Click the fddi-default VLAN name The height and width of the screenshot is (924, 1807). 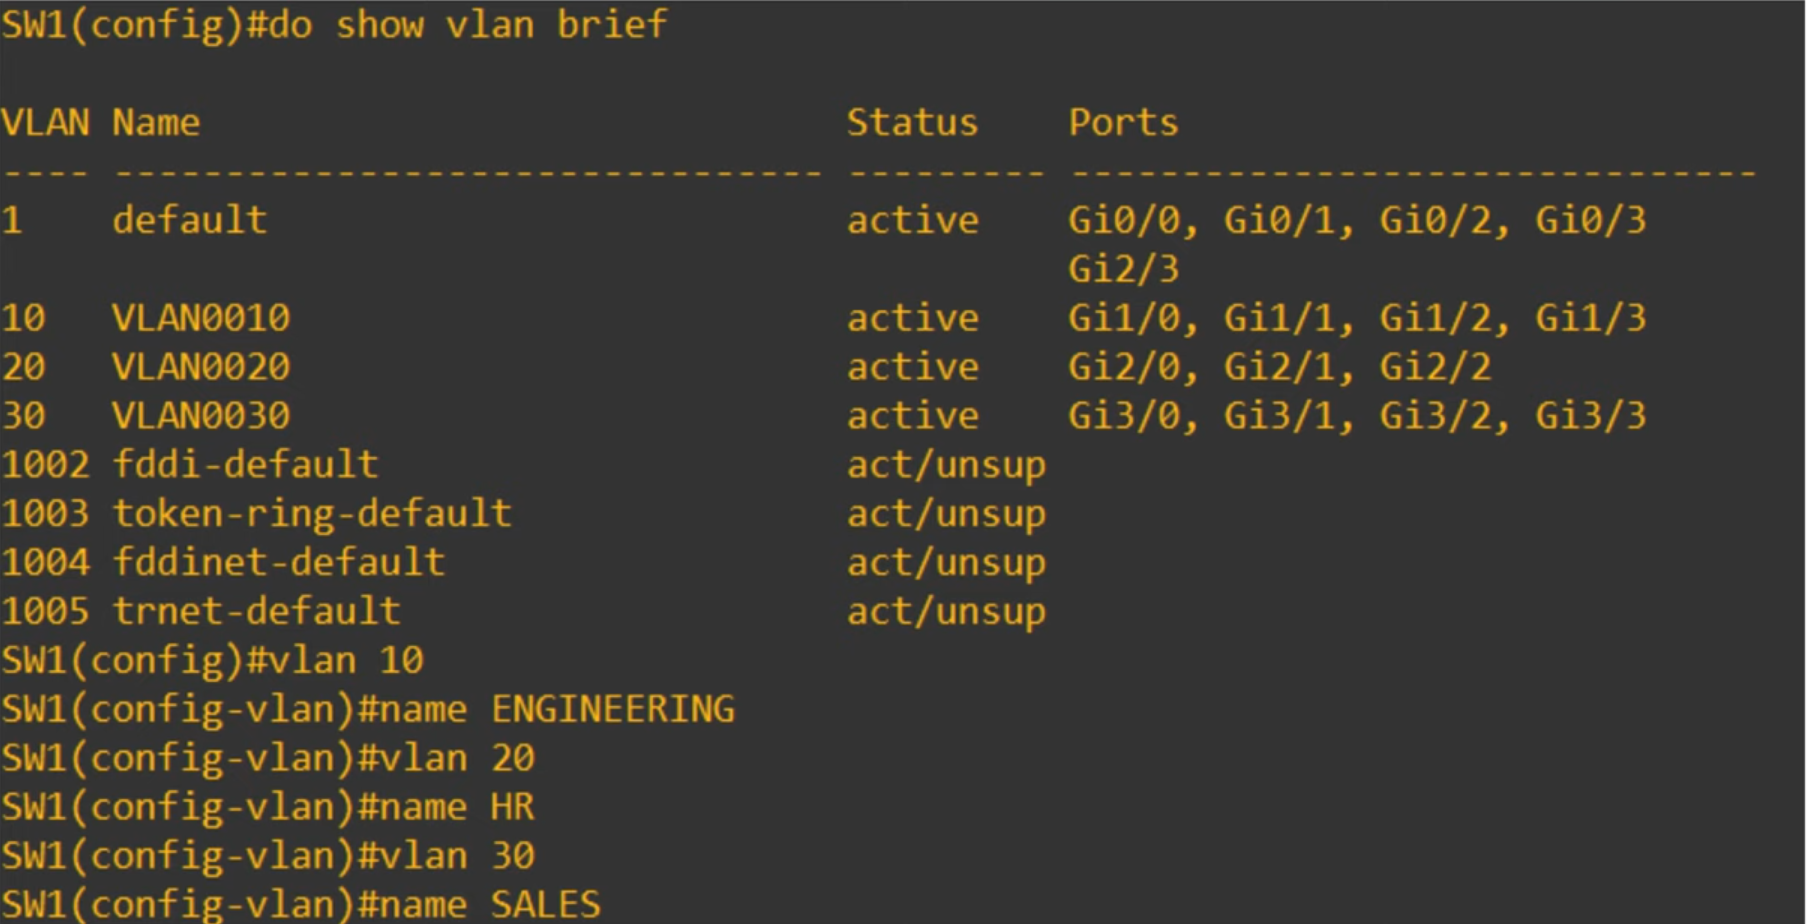coord(245,465)
